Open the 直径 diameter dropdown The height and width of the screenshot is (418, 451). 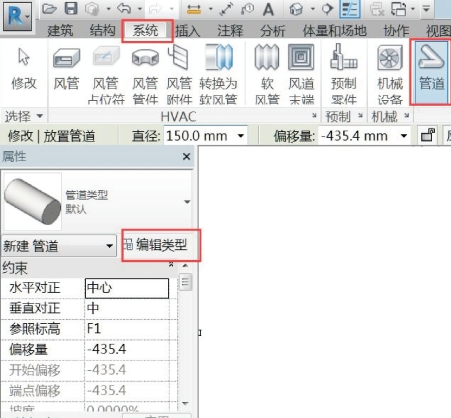(241, 136)
